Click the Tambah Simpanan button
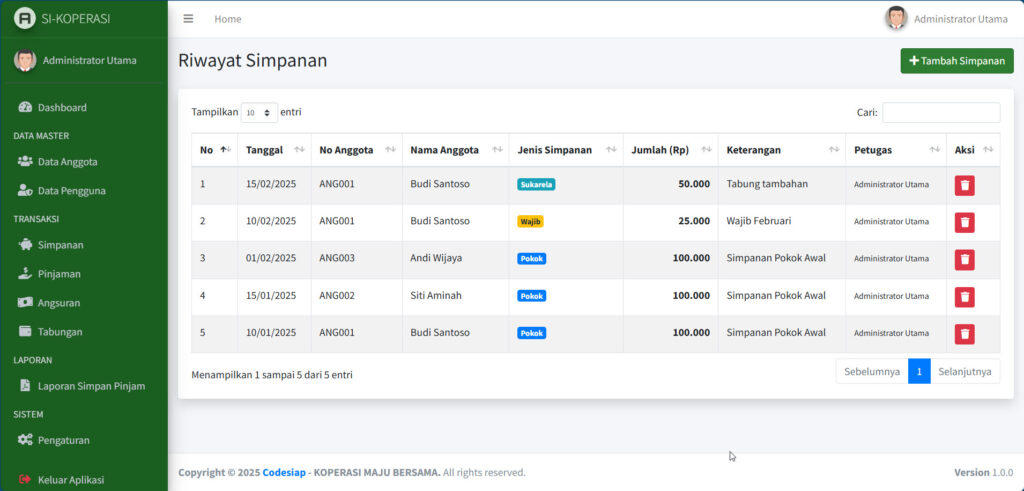The height and width of the screenshot is (491, 1024). pos(956,61)
